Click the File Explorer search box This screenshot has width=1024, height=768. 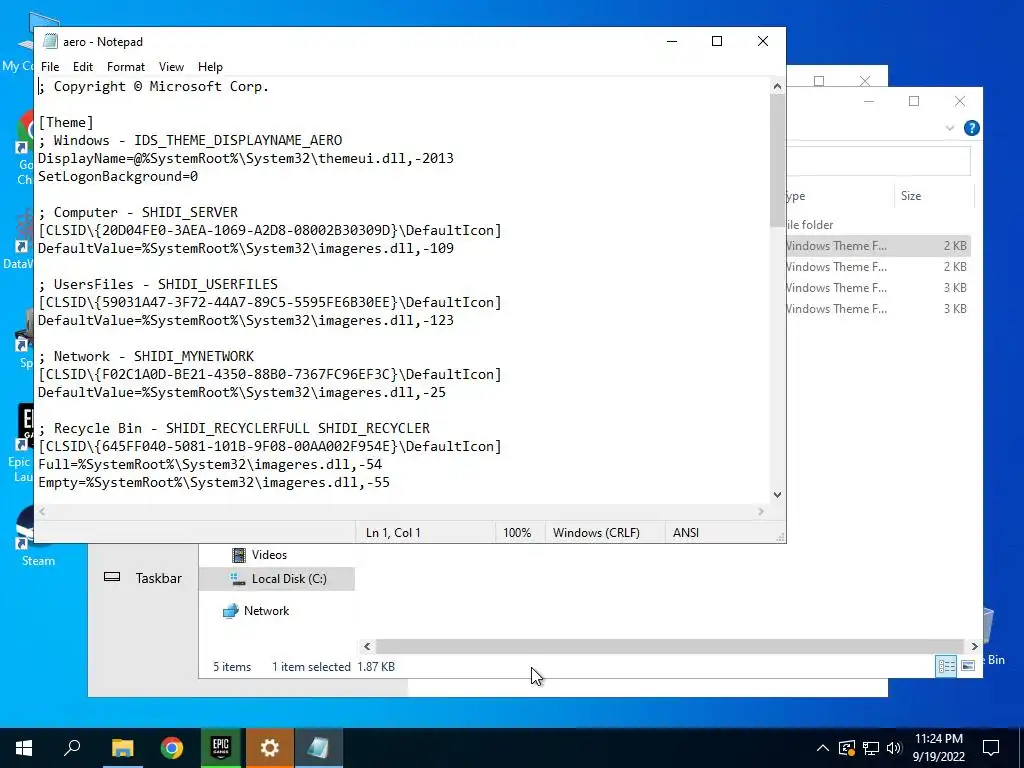878,161
